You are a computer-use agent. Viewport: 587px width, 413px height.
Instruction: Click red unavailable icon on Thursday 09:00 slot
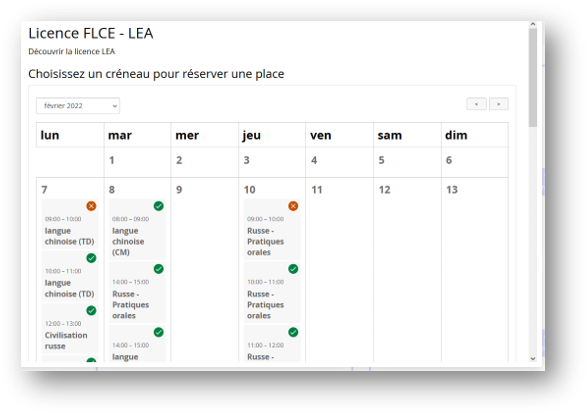293,206
